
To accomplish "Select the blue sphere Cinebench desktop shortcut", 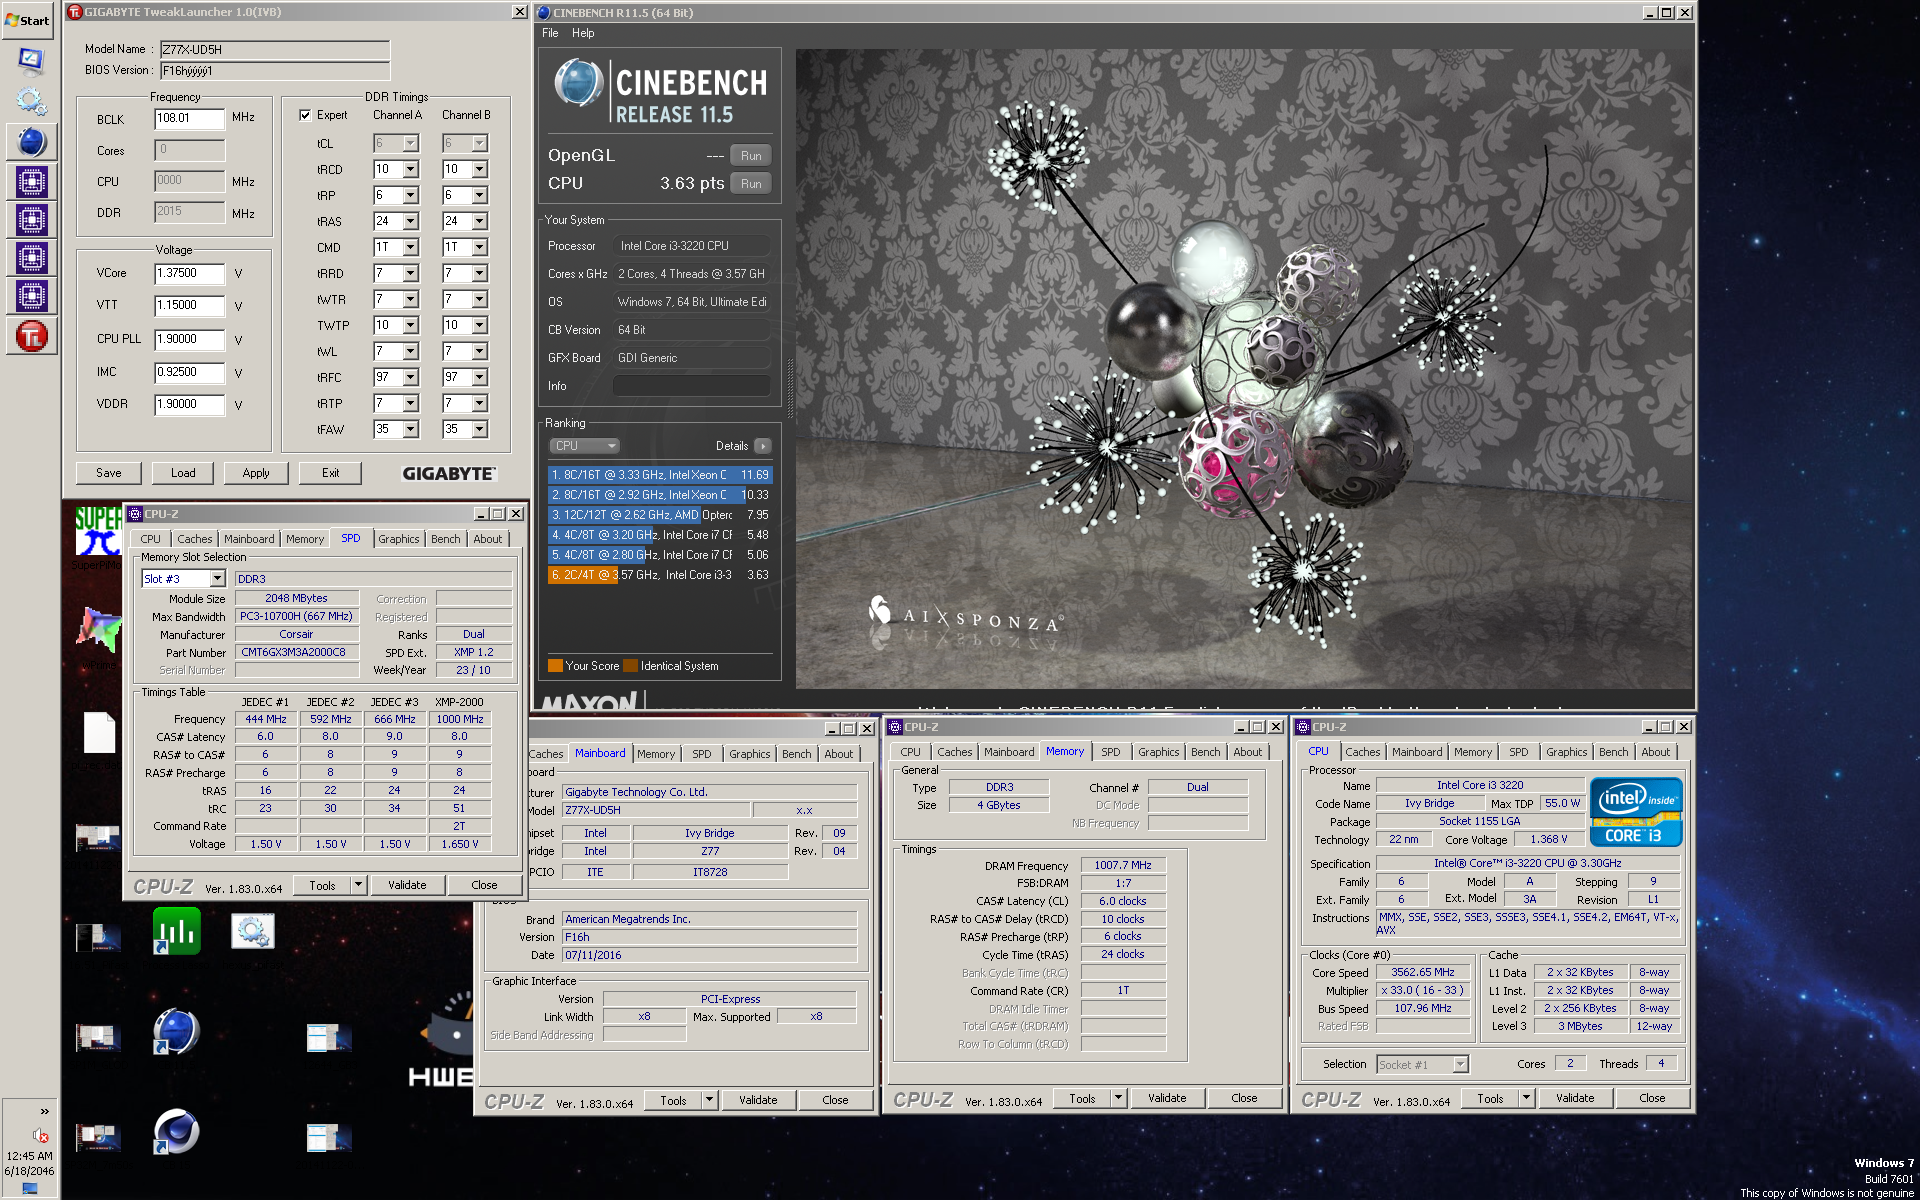I will click(176, 1032).
